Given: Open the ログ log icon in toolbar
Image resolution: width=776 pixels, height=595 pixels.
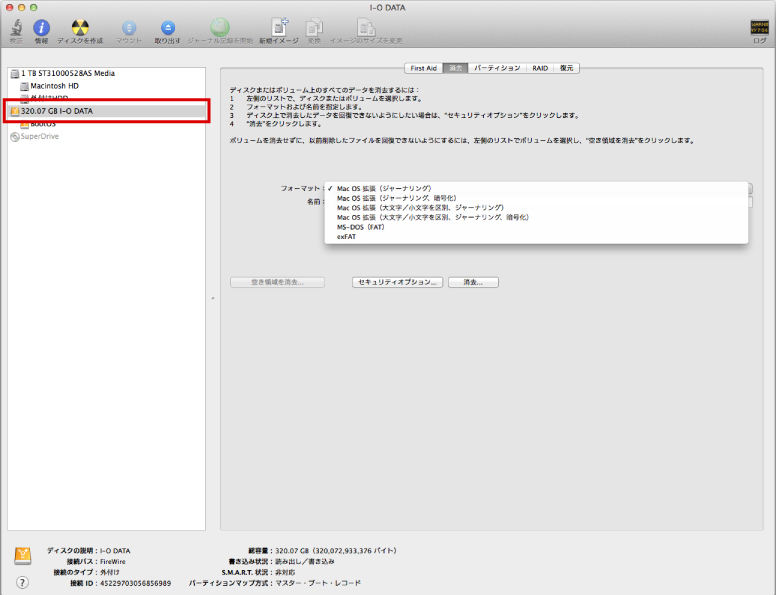Looking at the screenshot, I should pos(760,28).
